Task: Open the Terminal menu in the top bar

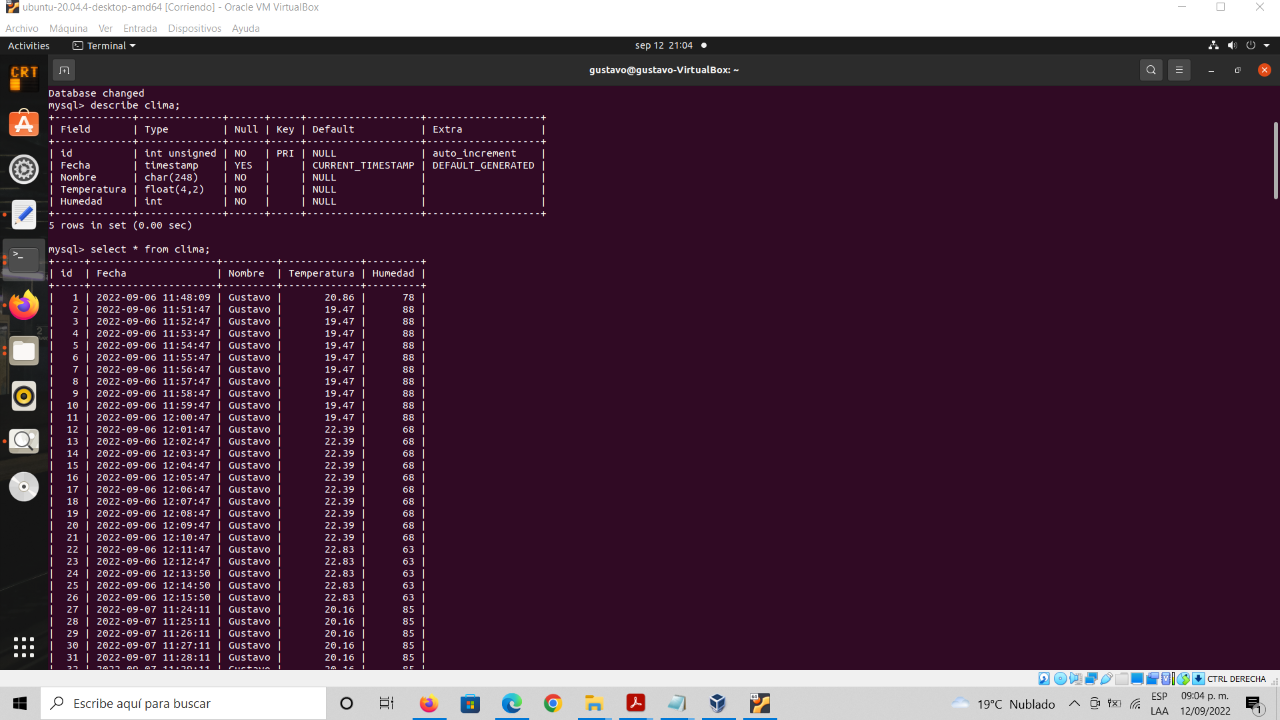Action: tap(103, 45)
